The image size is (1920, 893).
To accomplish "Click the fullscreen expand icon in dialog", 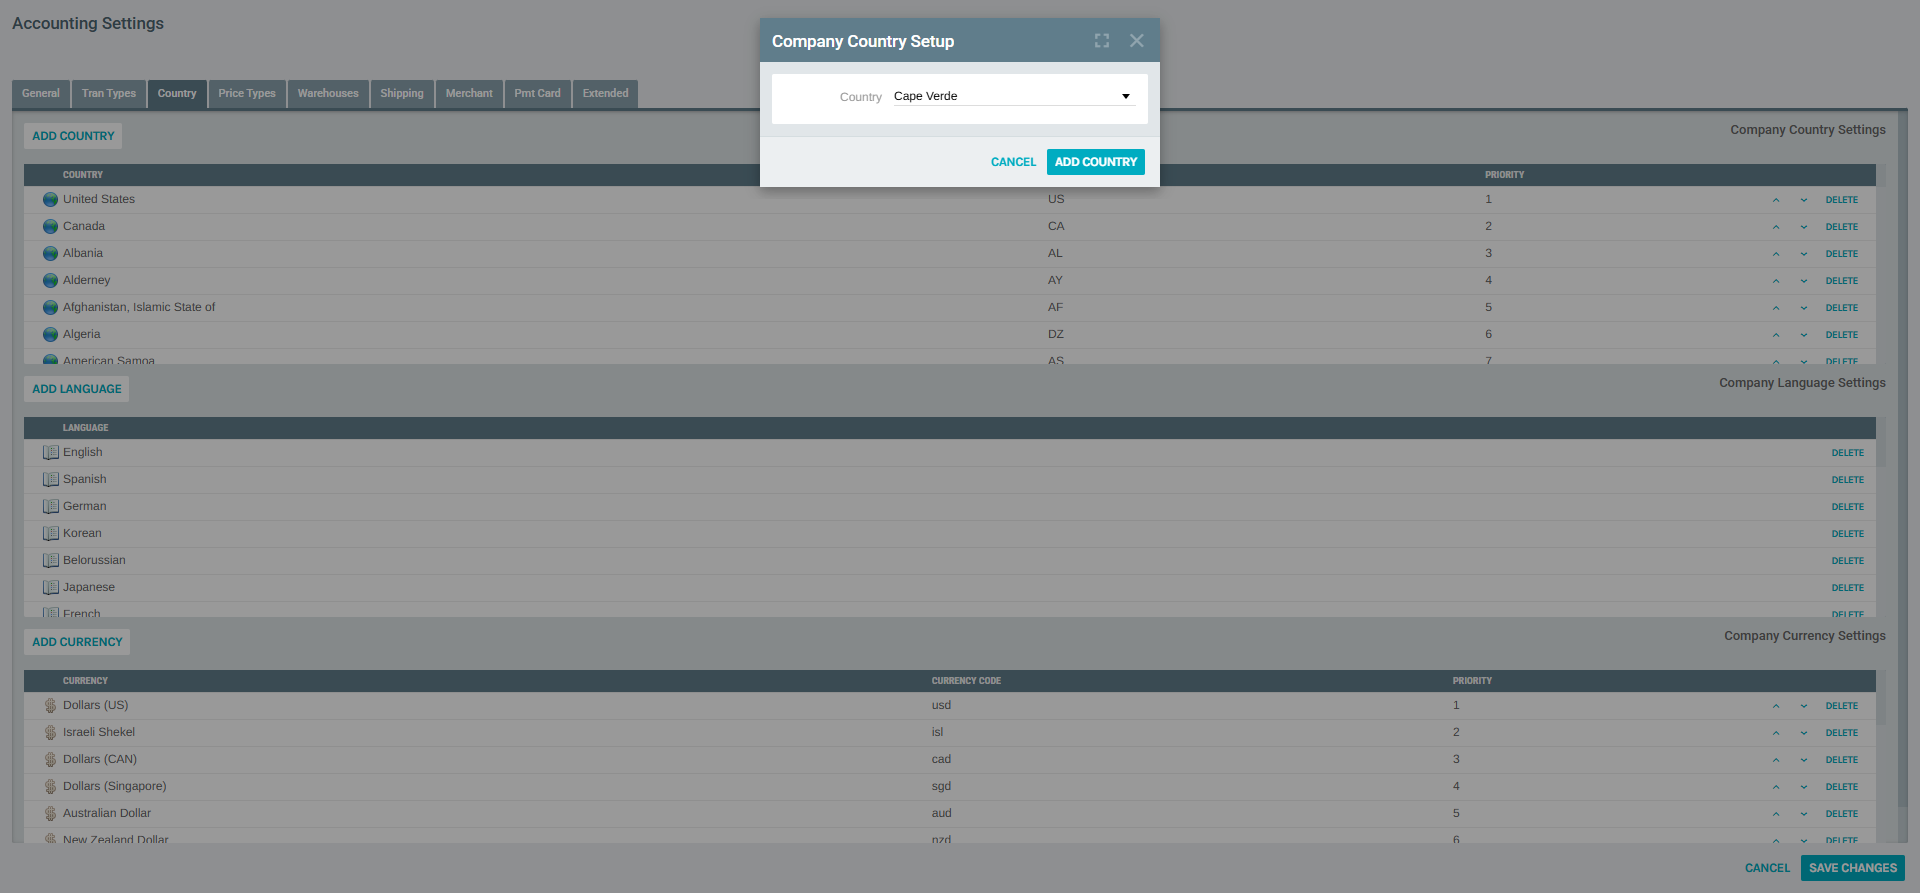I will pyautogui.click(x=1101, y=41).
